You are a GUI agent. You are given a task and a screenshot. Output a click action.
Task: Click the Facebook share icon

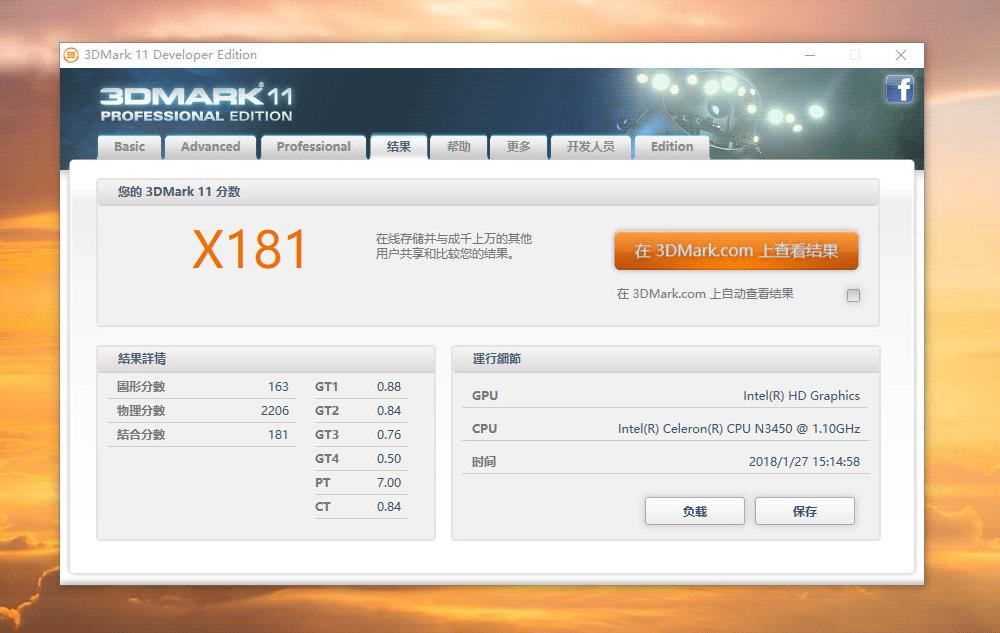coord(900,89)
